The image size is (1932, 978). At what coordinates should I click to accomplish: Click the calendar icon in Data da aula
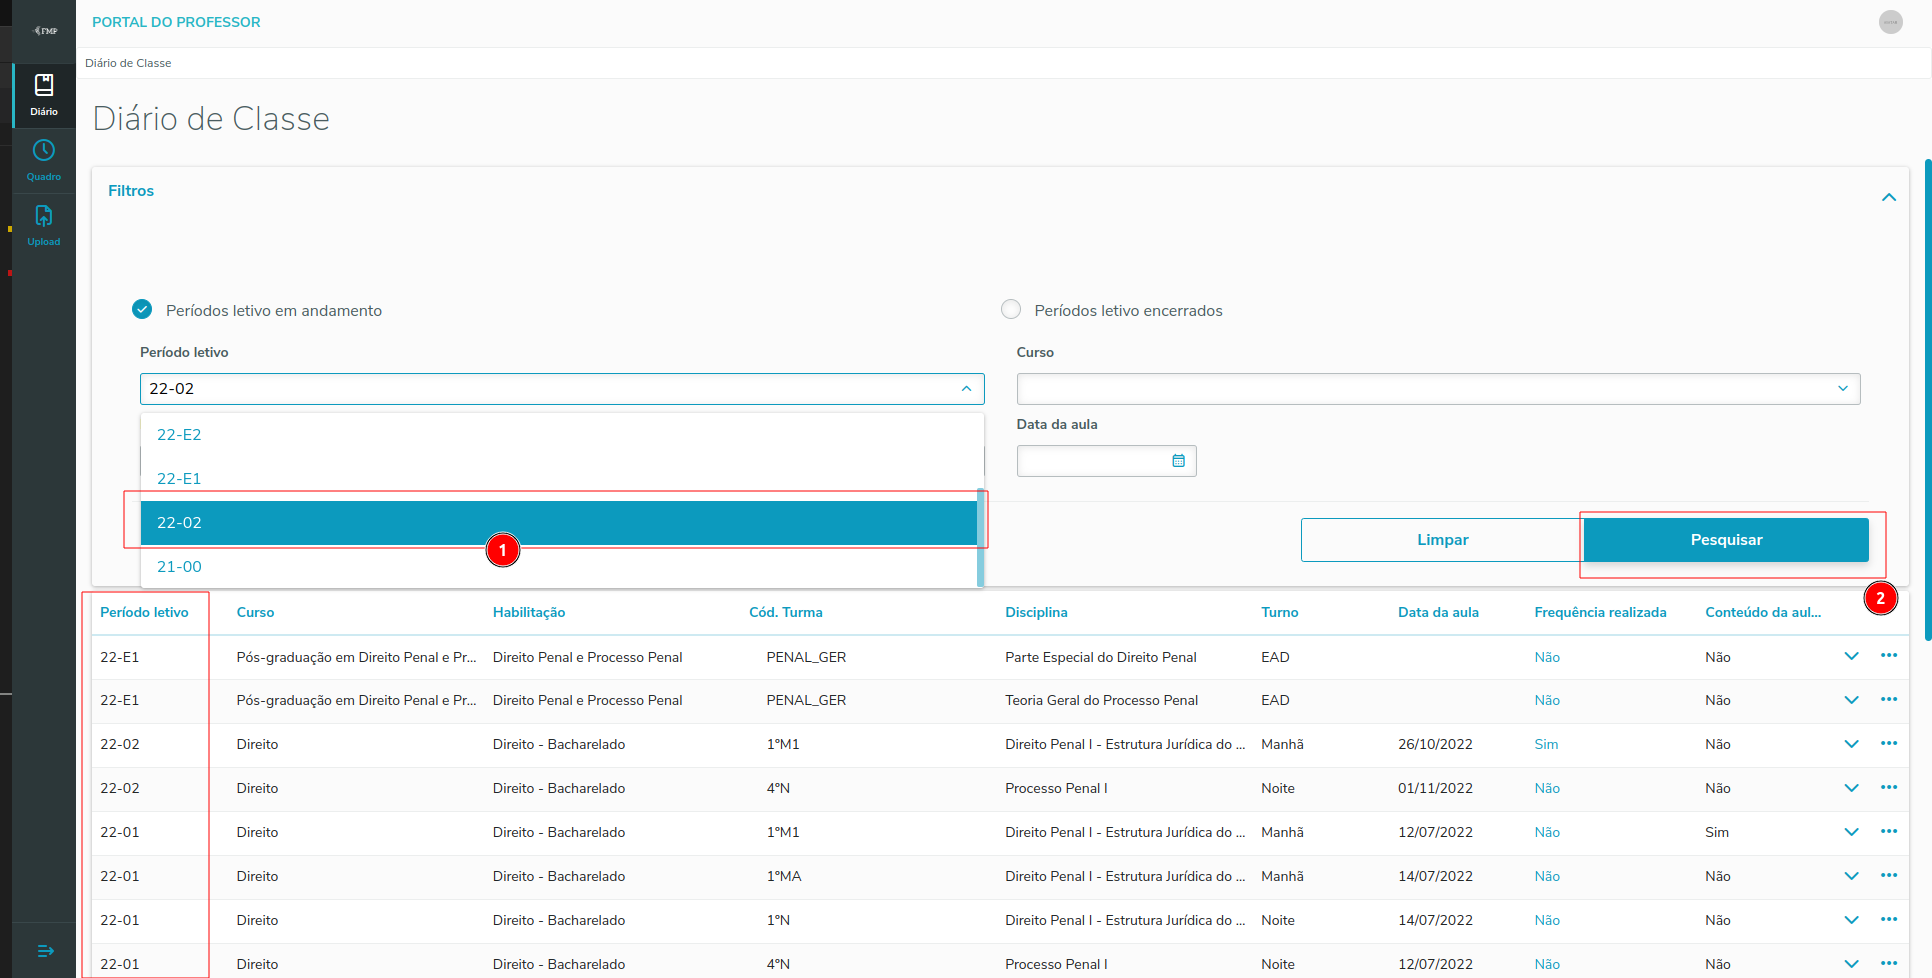tap(1178, 461)
